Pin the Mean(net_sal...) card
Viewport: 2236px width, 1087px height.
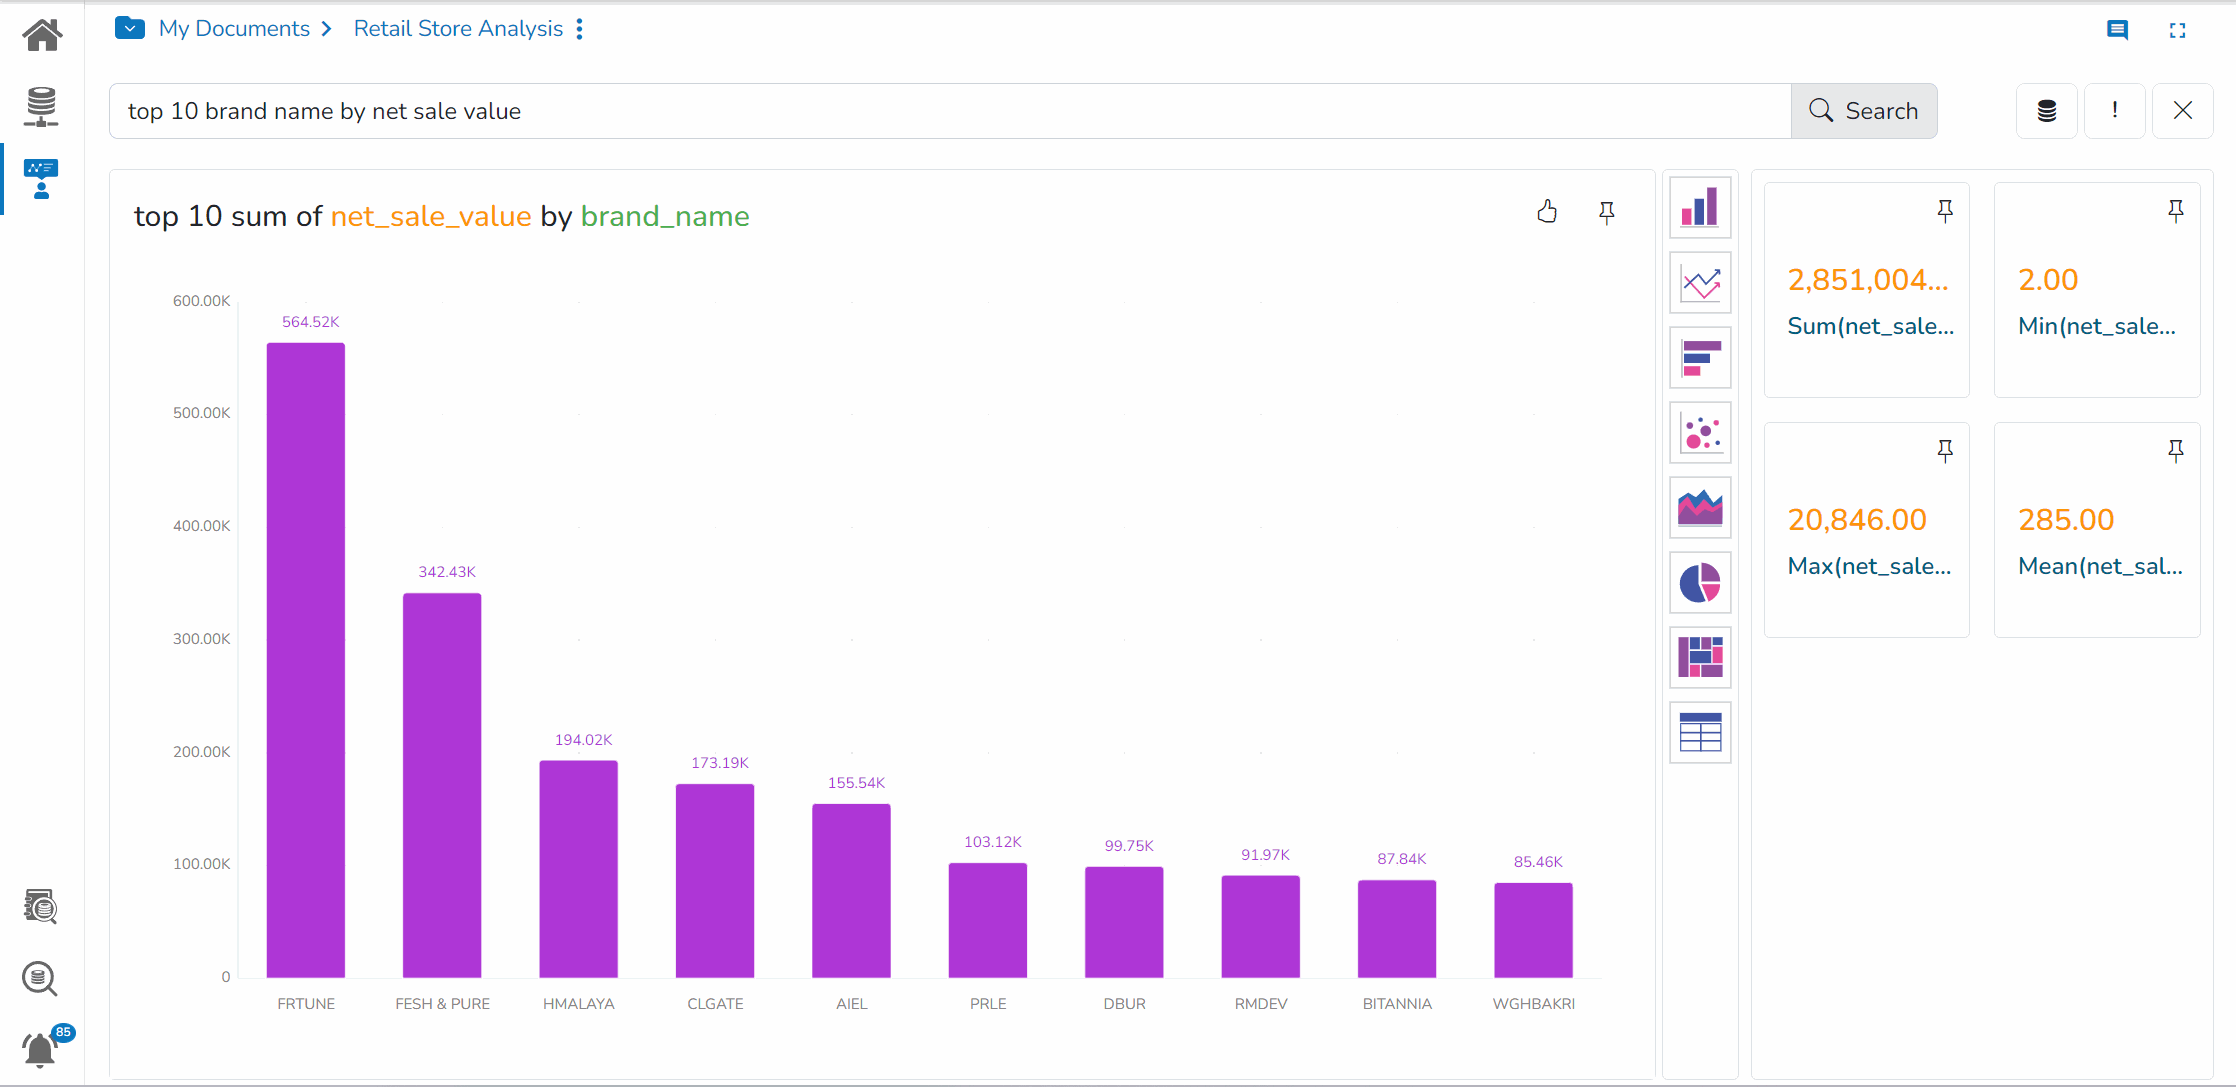click(2175, 451)
